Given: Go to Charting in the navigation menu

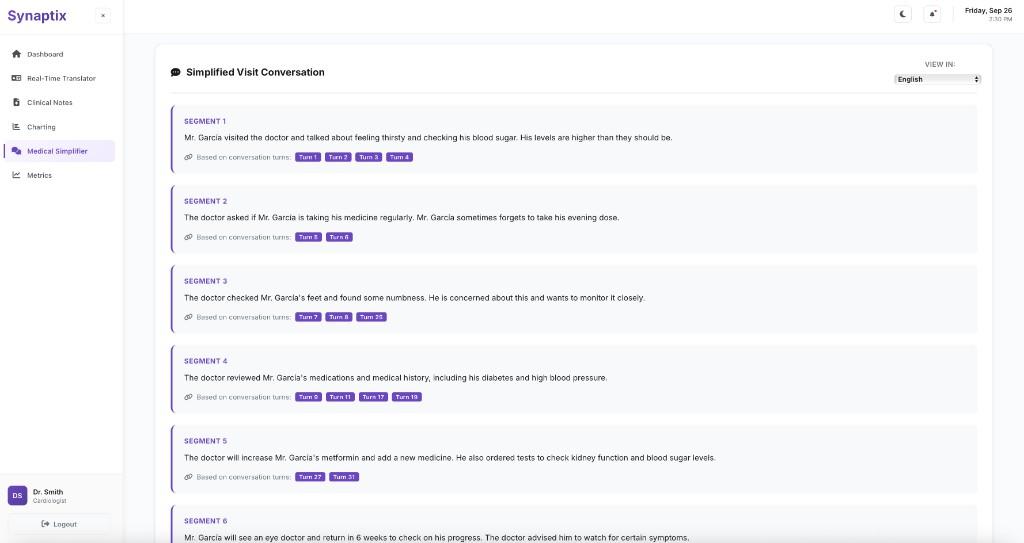Looking at the screenshot, I should (x=41, y=127).
